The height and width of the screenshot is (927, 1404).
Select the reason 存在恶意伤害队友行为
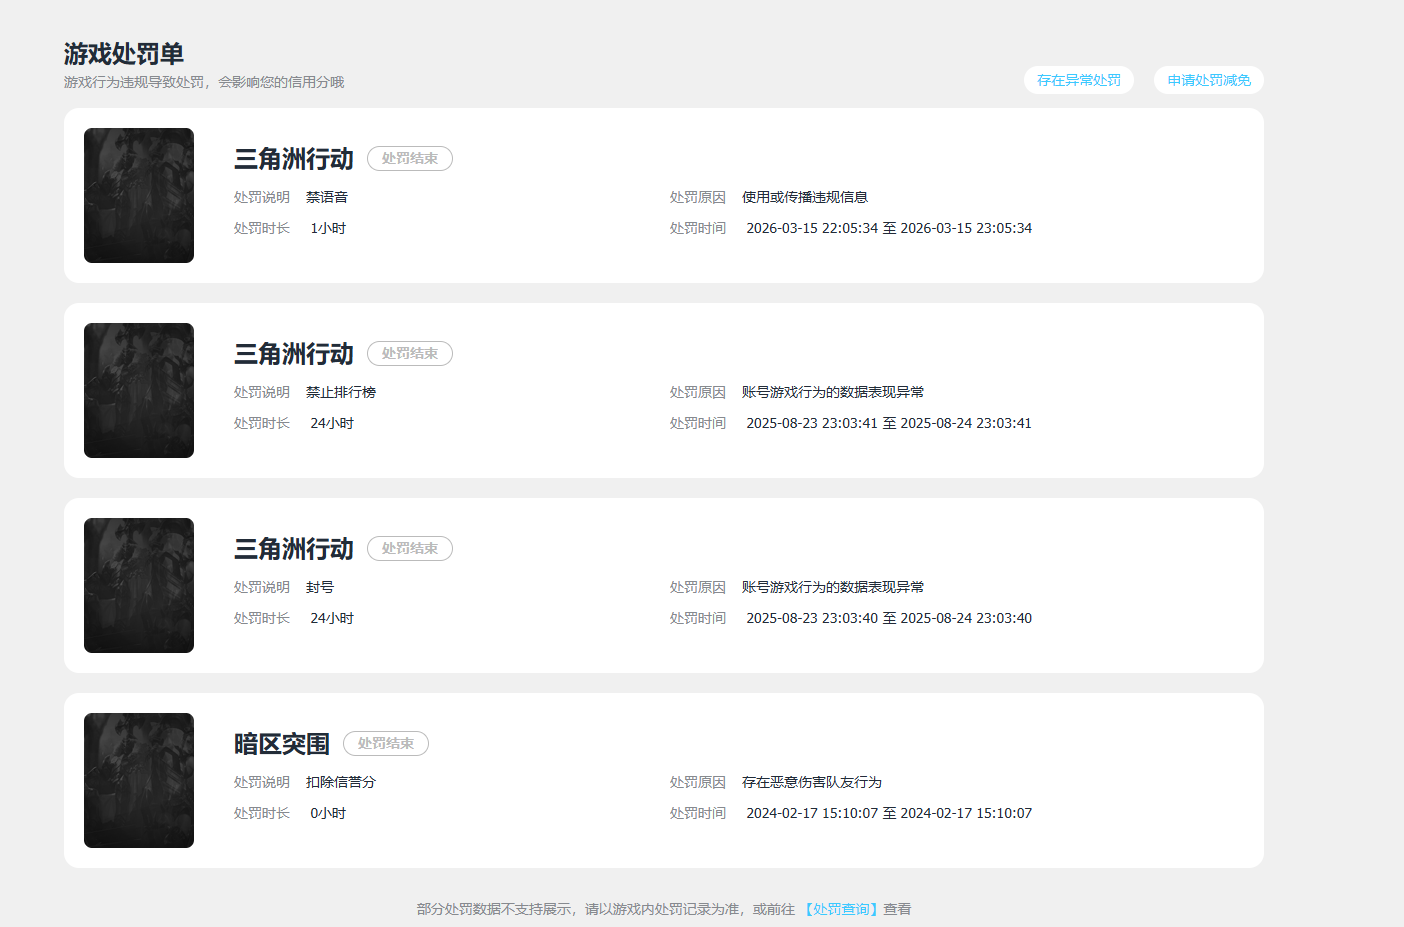(812, 782)
